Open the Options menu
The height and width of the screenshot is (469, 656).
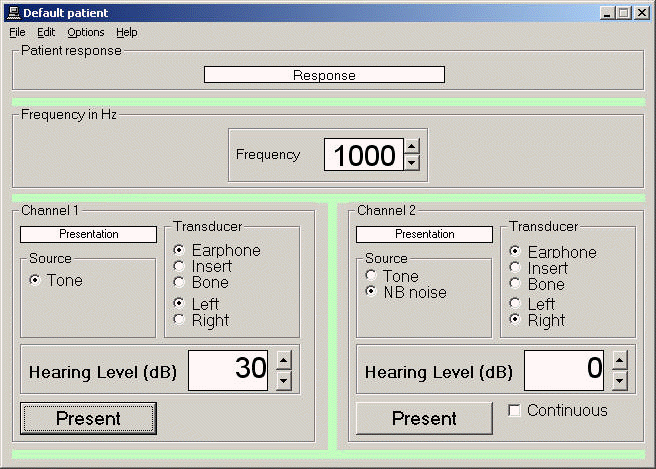[x=86, y=32]
